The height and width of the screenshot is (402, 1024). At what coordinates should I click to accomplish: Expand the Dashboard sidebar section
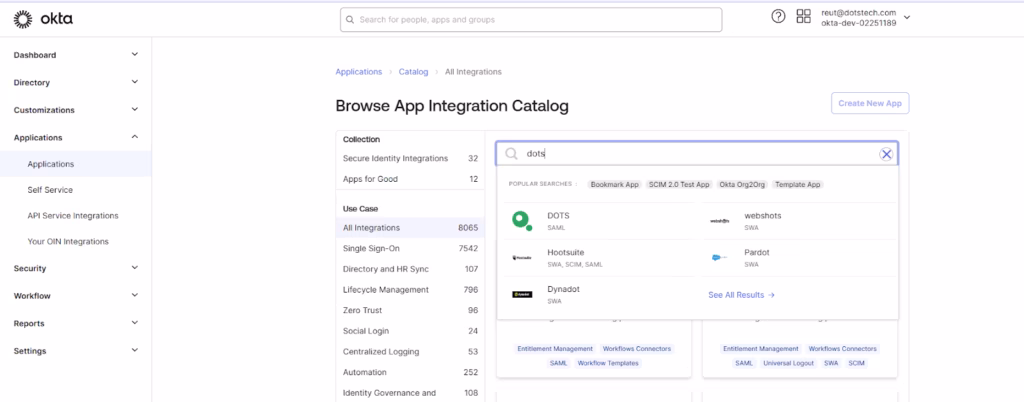pyautogui.click(x=135, y=55)
